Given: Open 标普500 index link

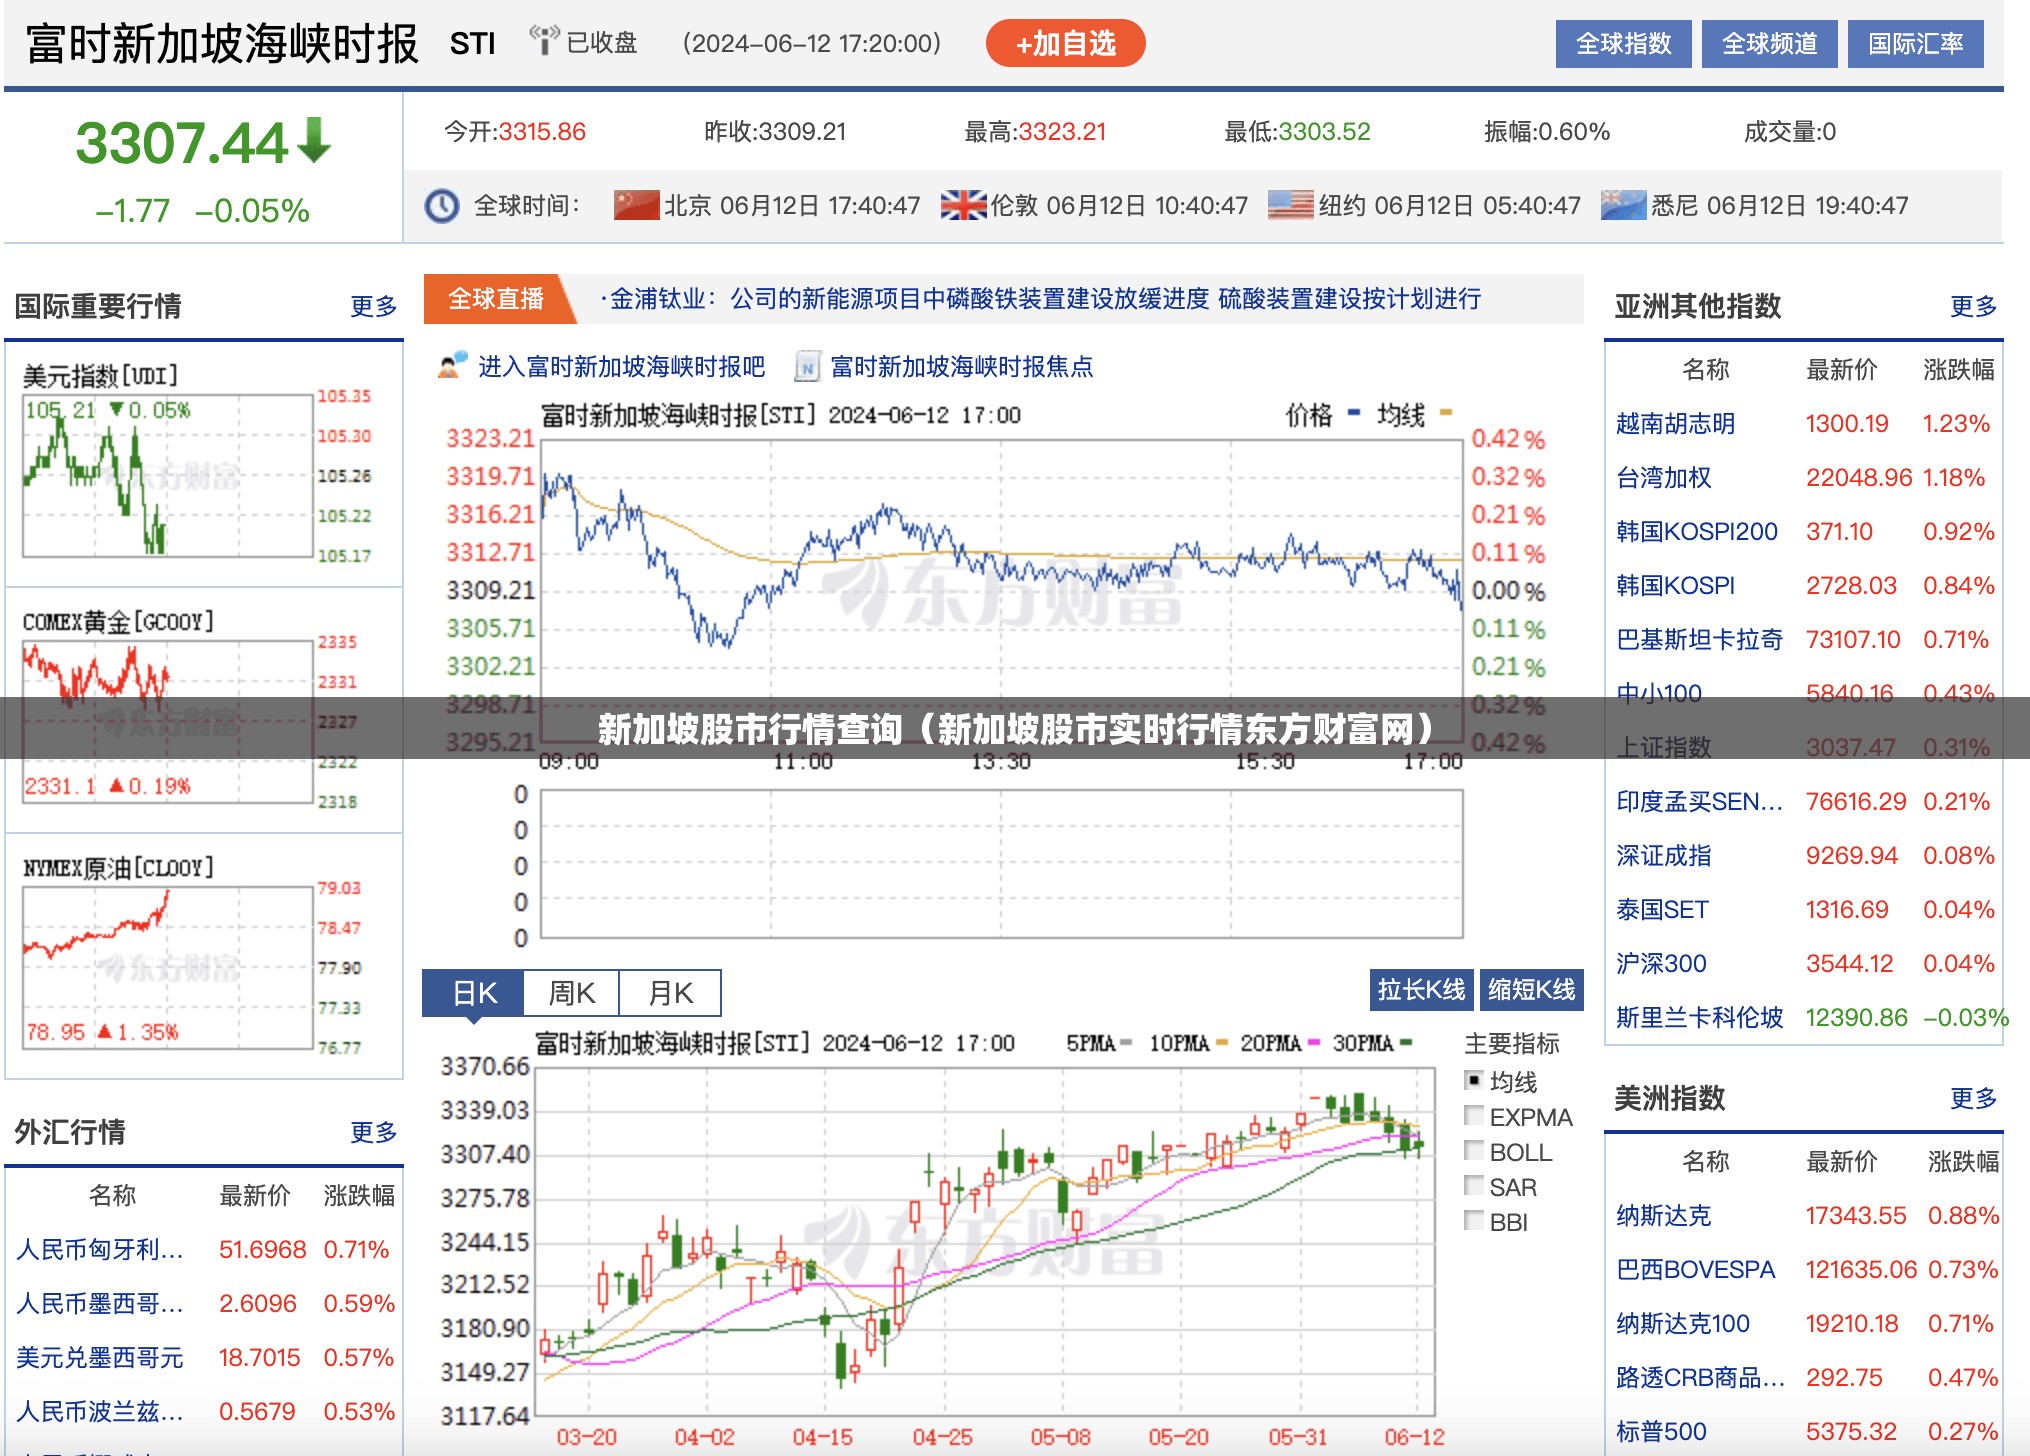Looking at the screenshot, I should pos(1661,1432).
